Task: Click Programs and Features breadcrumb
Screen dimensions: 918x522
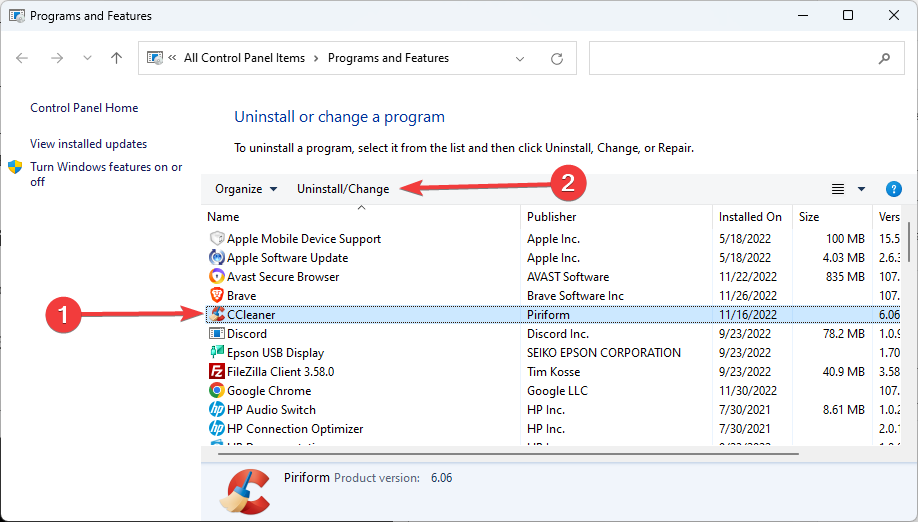Action: click(x=388, y=58)
